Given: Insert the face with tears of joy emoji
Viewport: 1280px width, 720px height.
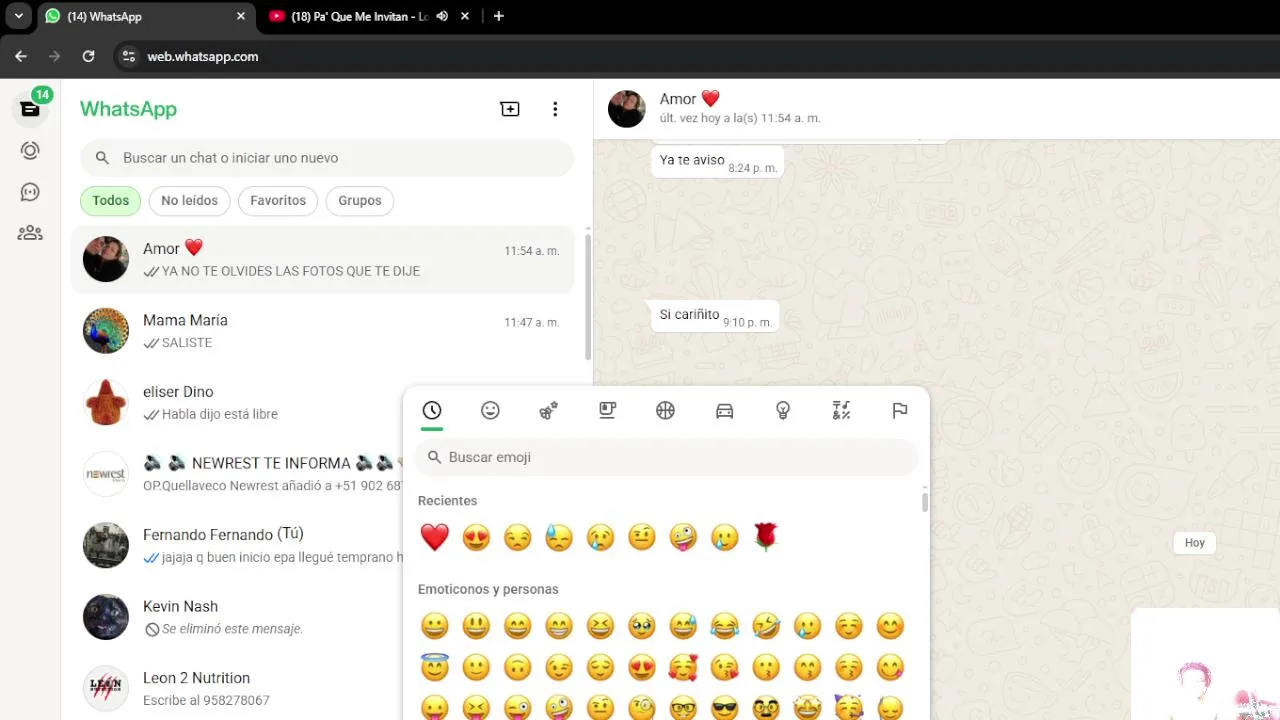Looking at the screenshot, I should pos(724,627).
